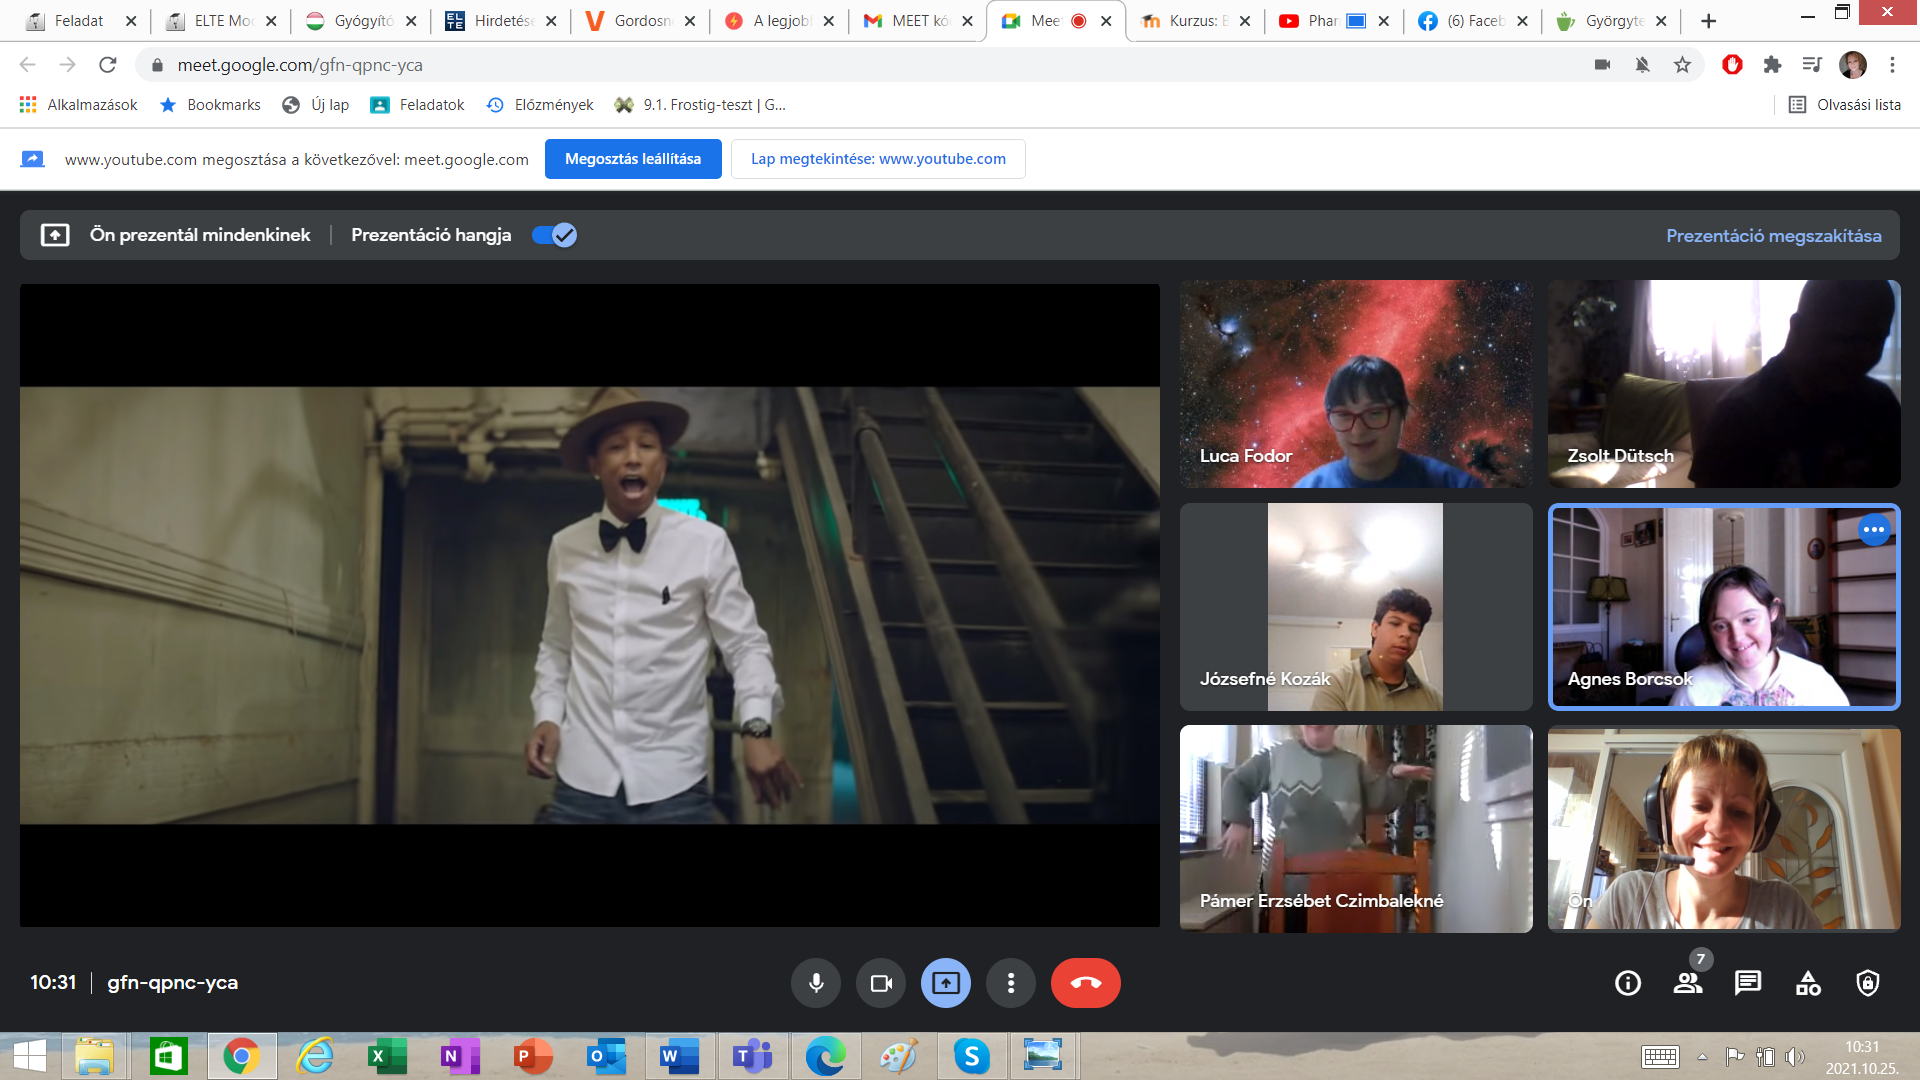Open options on Agnes Borcsok tile

1874,530
